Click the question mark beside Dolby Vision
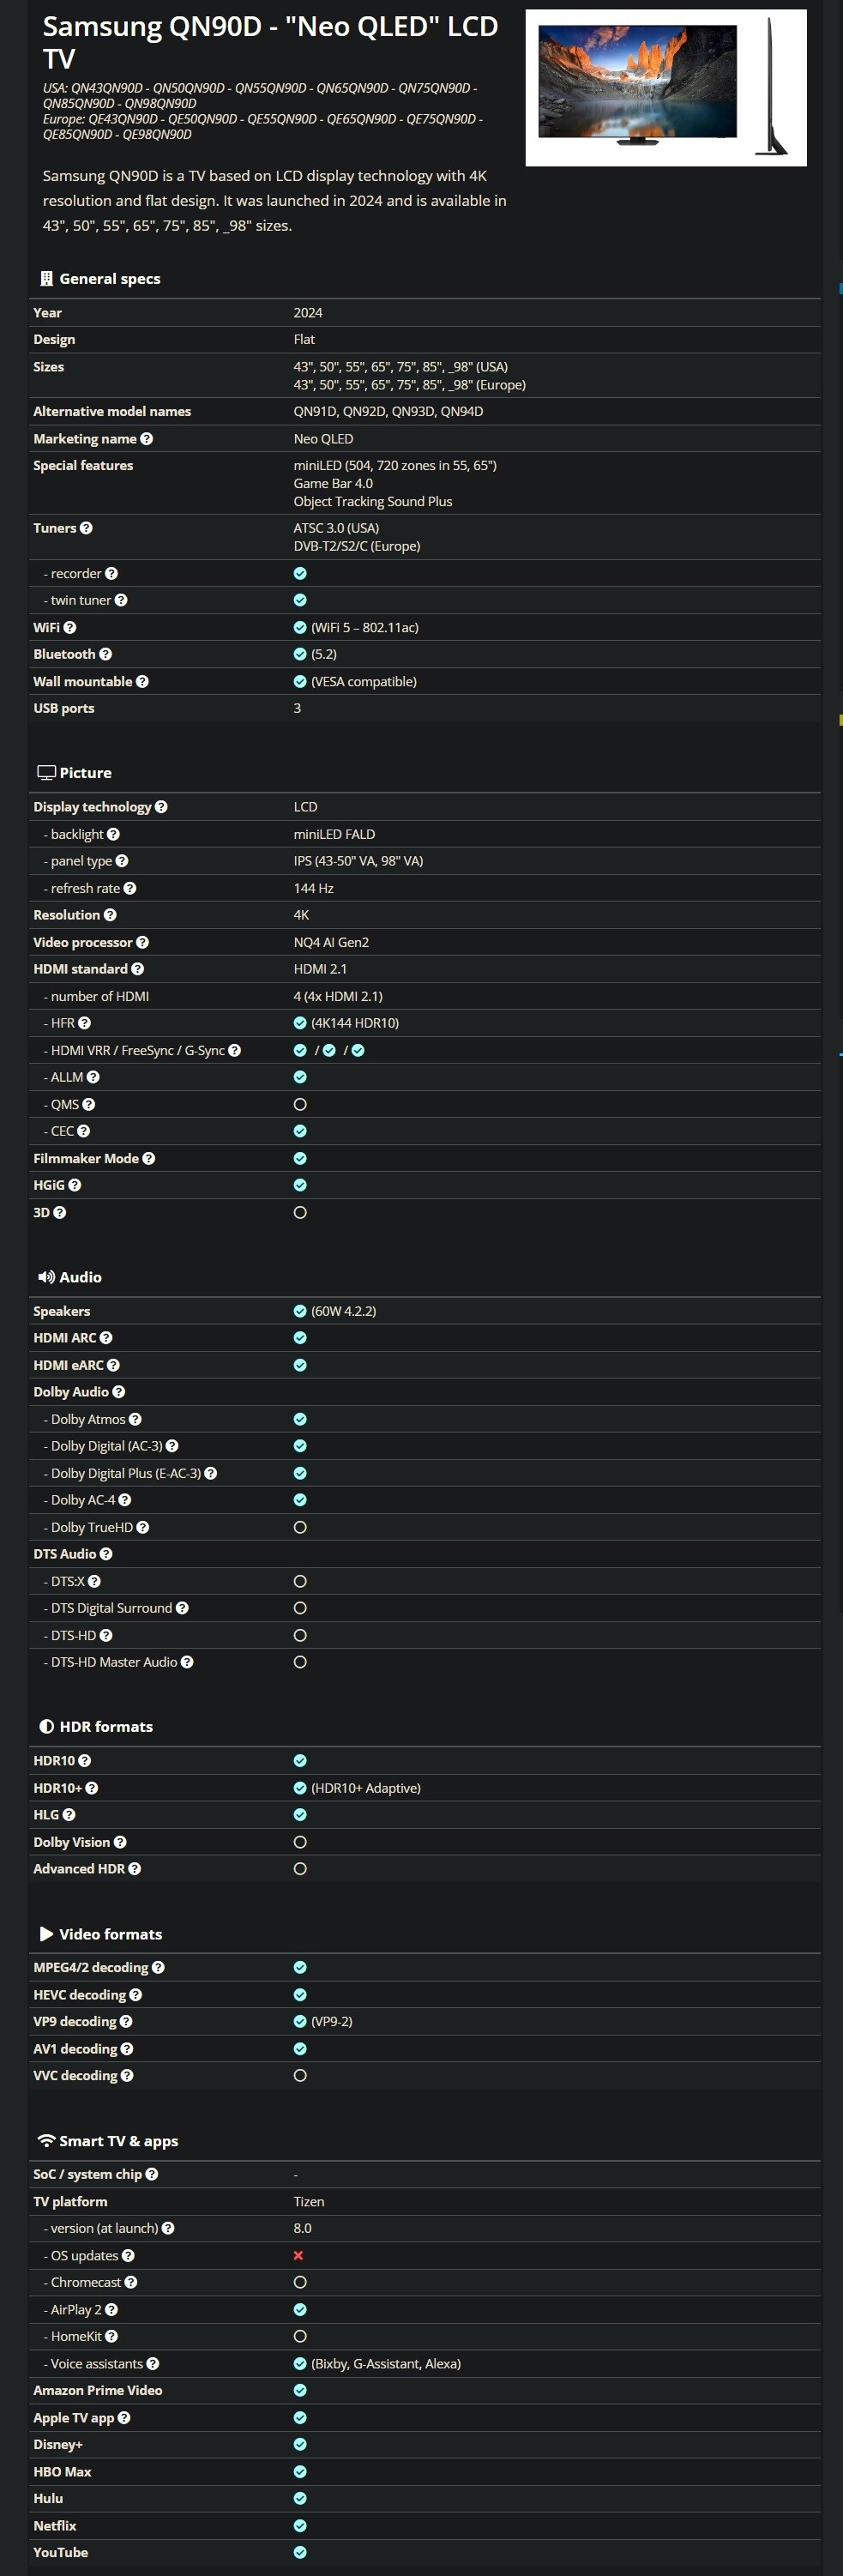Screen dimensions: 843x2576 coord(120,1842)
